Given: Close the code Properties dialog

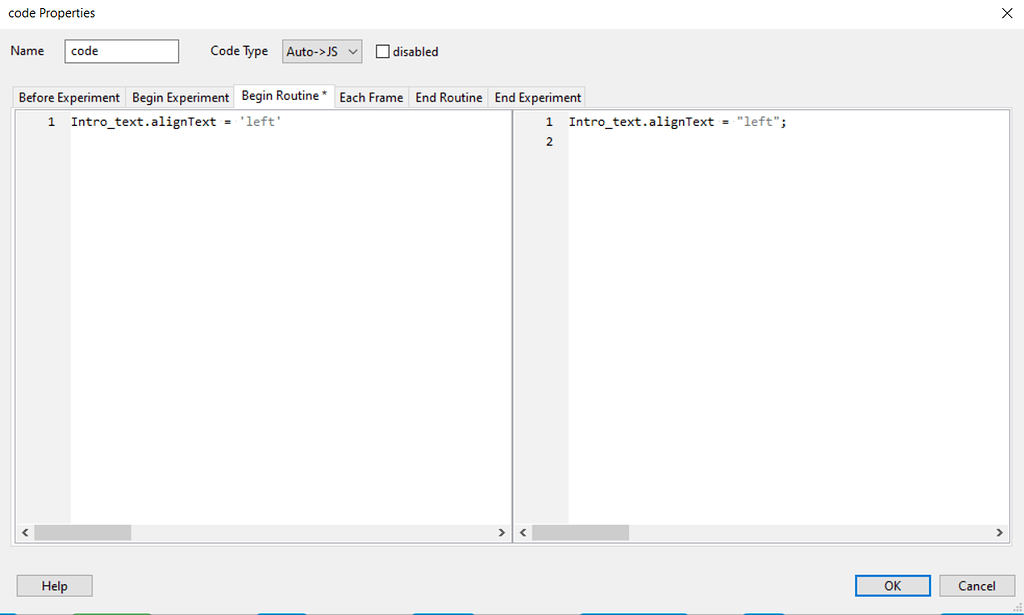Looking at the screenshot, I should (1007, 13).
